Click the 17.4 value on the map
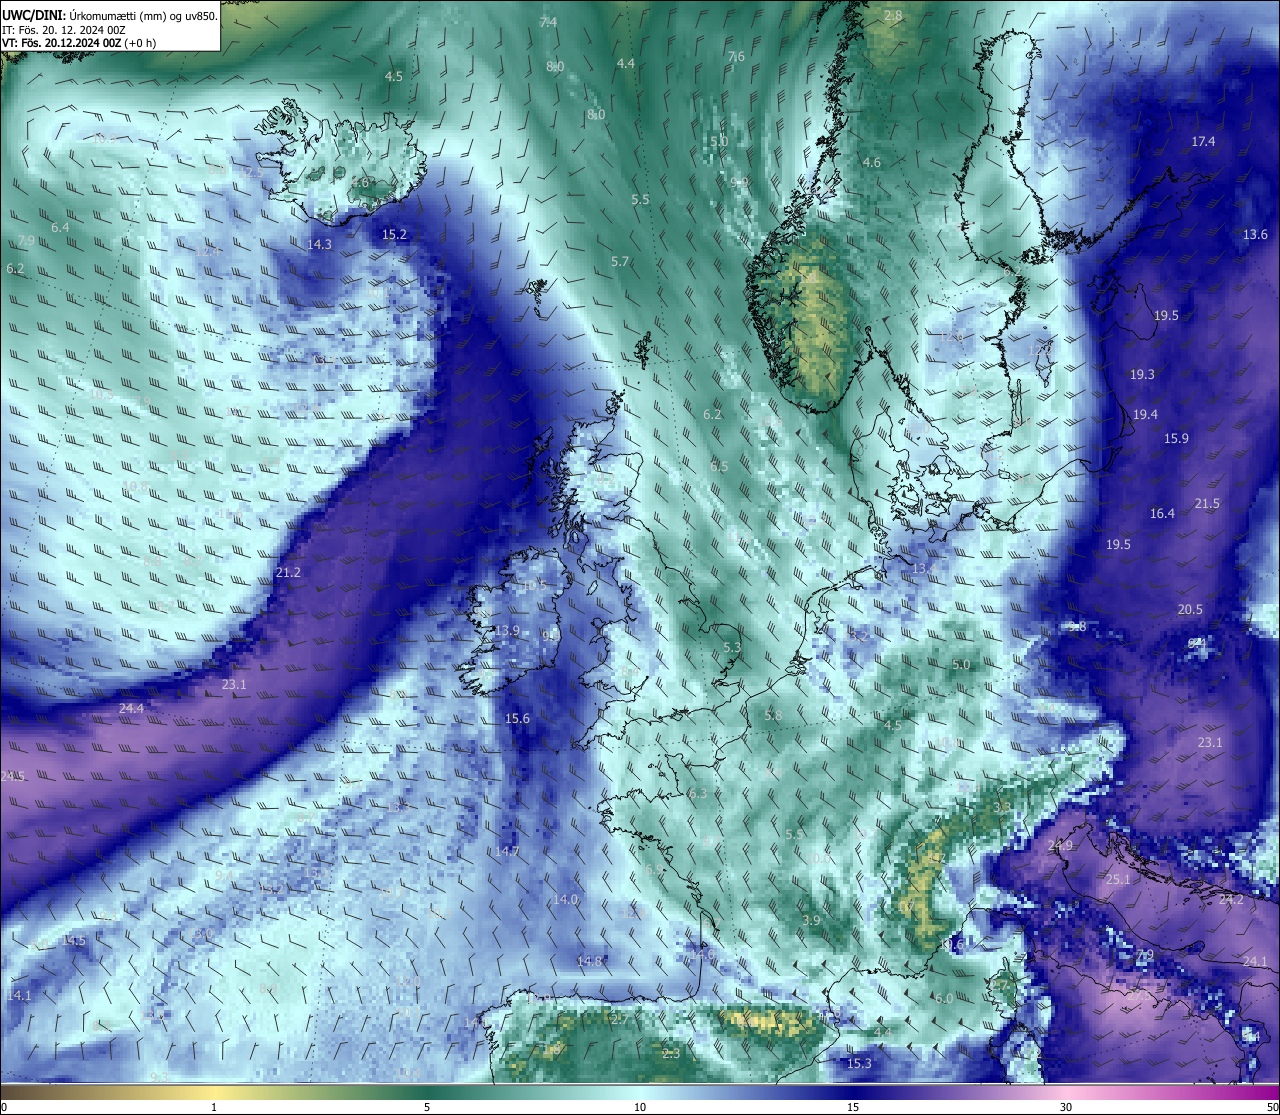1280x1115 pixels. coord(1203,142)
